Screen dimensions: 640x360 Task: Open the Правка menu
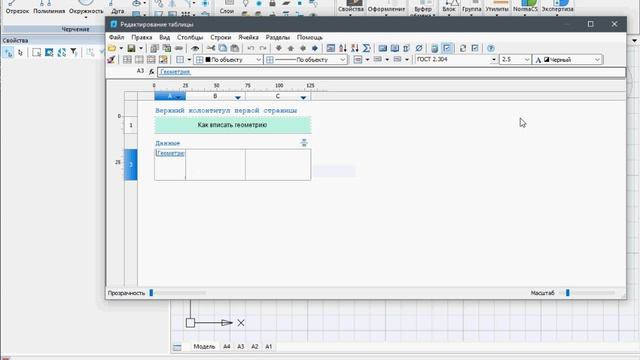click(142, 37)
